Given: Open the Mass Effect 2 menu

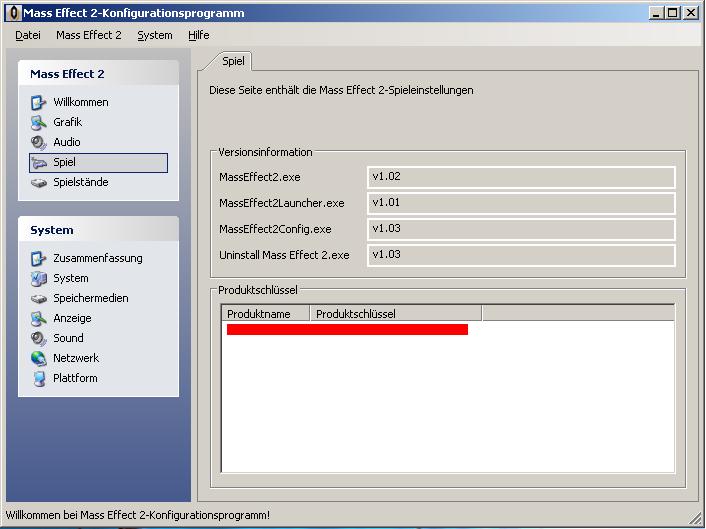Looking at the screenshot, I should coord(88,35).
